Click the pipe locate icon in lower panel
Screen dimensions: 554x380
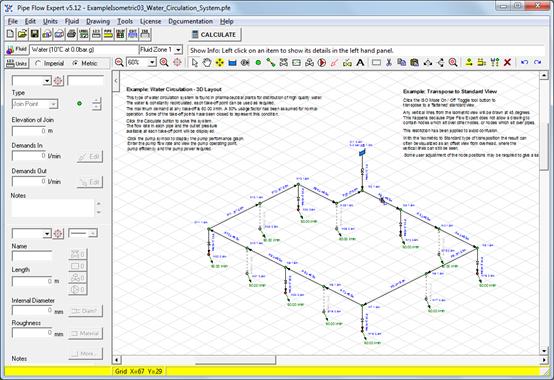pos(58,233)
